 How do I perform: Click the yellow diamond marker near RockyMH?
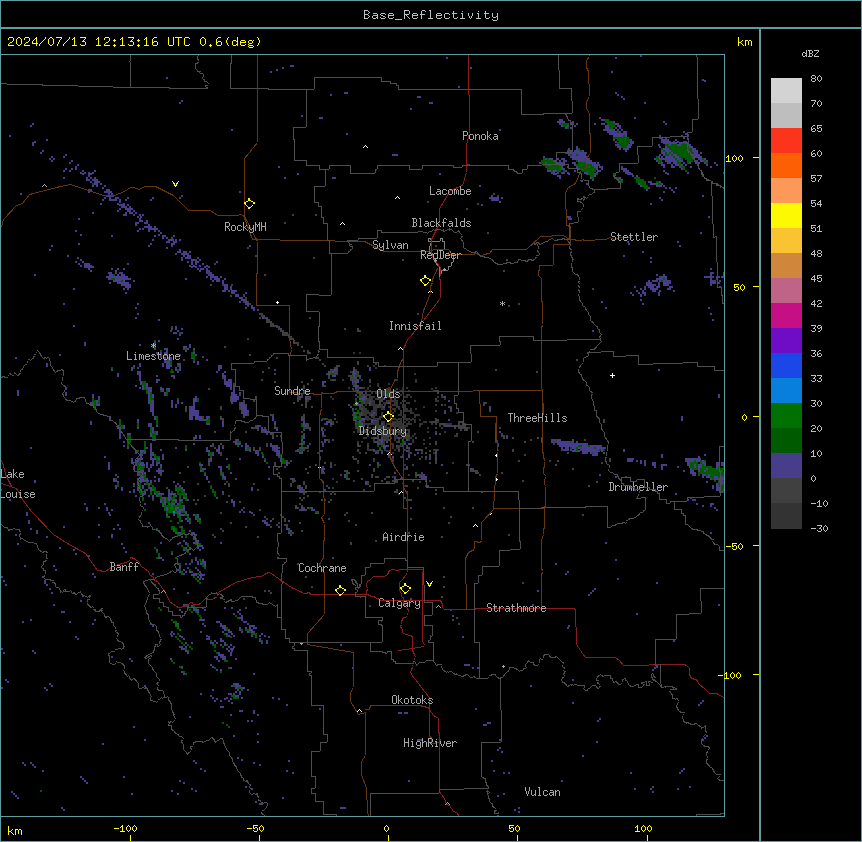tap(250, 203)
